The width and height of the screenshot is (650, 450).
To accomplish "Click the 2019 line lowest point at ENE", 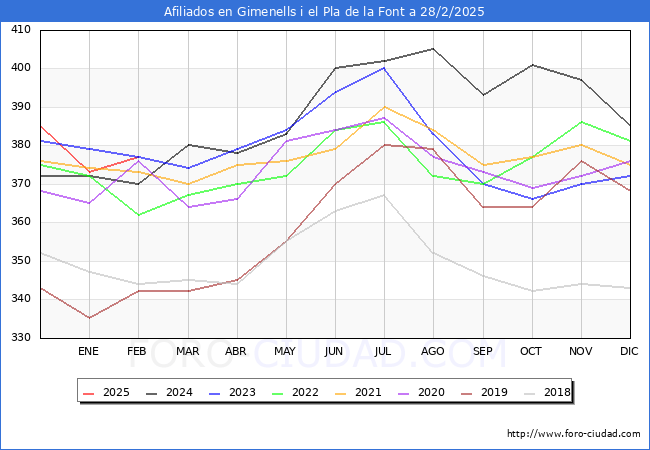I will pyautogui.click(x=89, y=318).
